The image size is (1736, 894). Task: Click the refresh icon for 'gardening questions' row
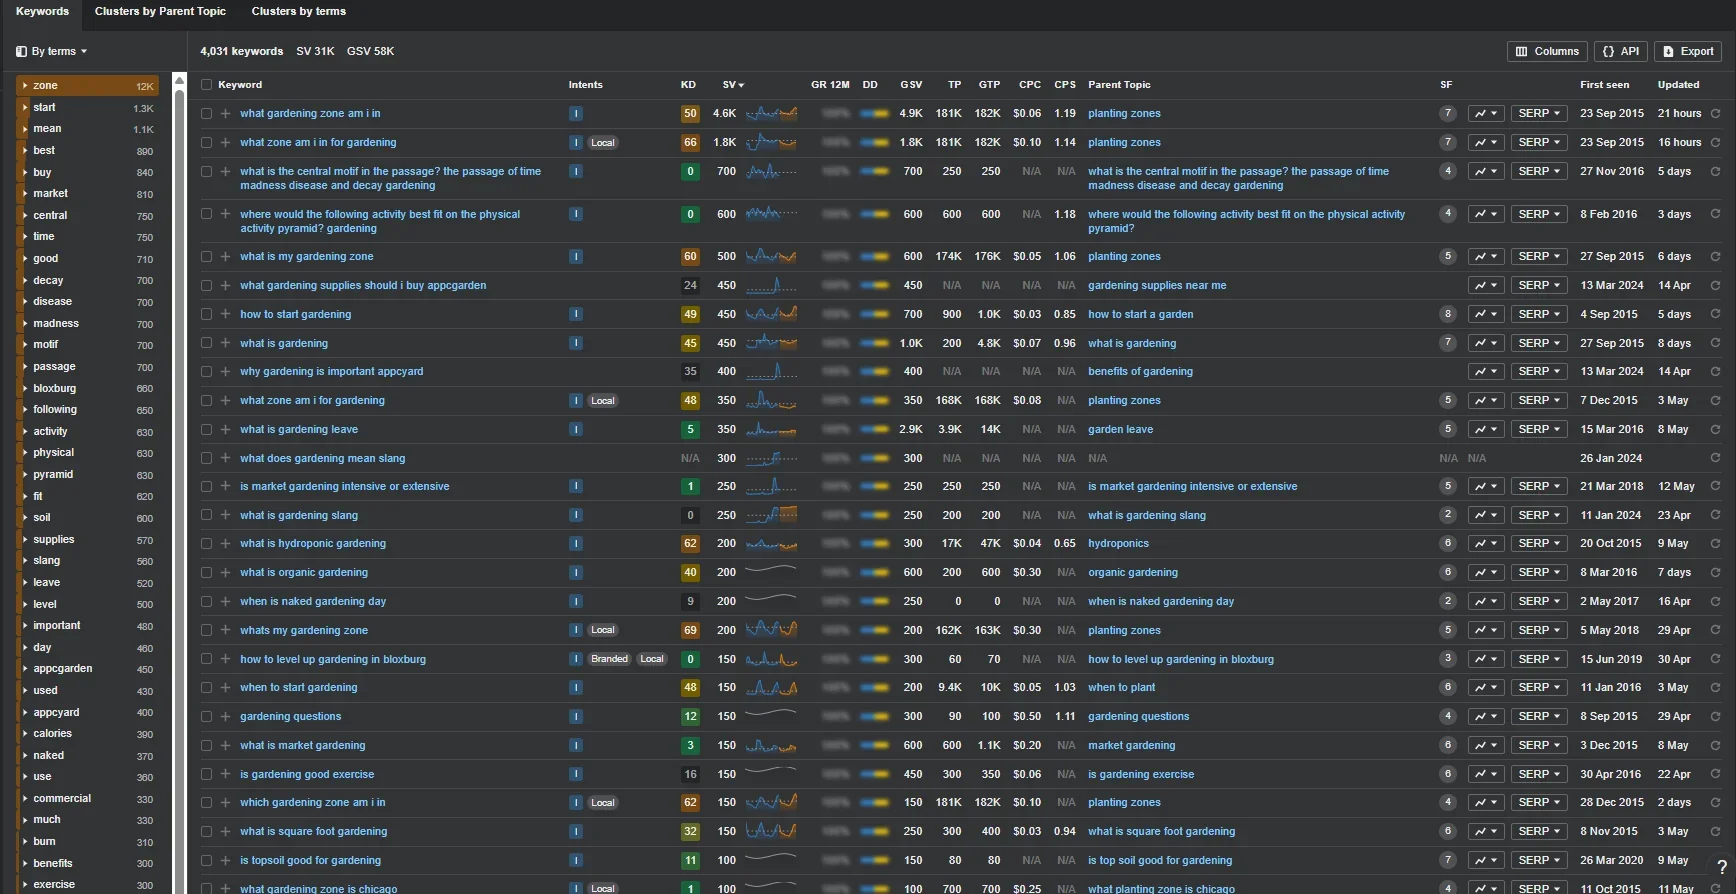pos(1715,717)
